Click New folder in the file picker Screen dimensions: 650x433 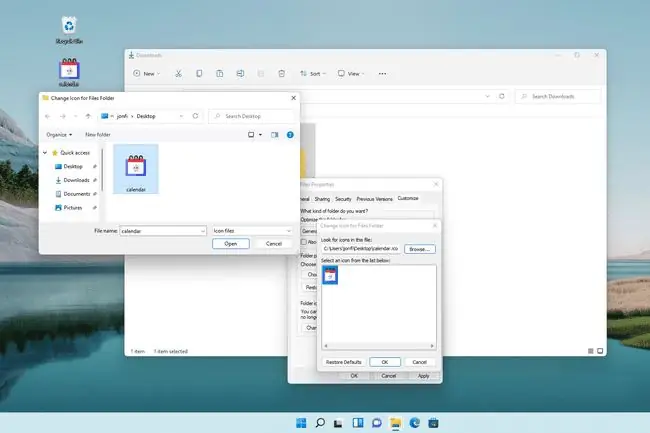(x=98, y=135)
